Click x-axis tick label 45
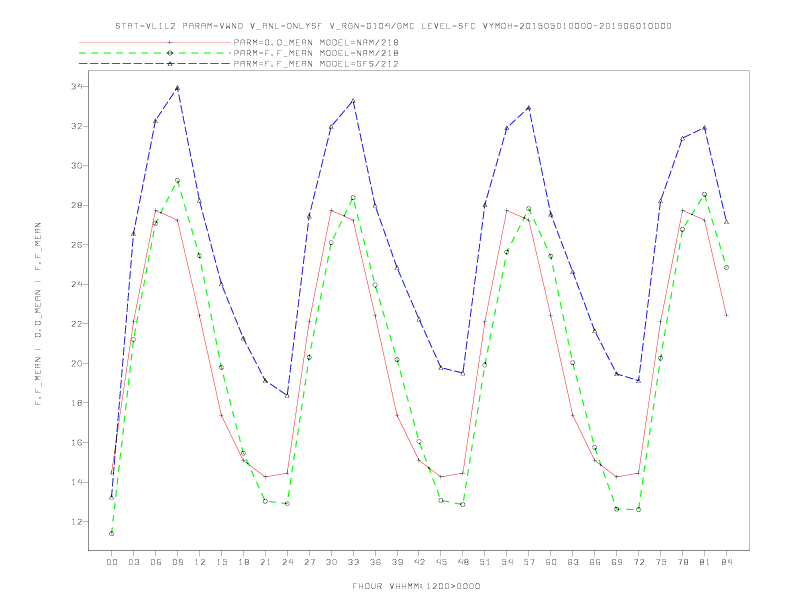Screen dimensions: 792x612 441,562
